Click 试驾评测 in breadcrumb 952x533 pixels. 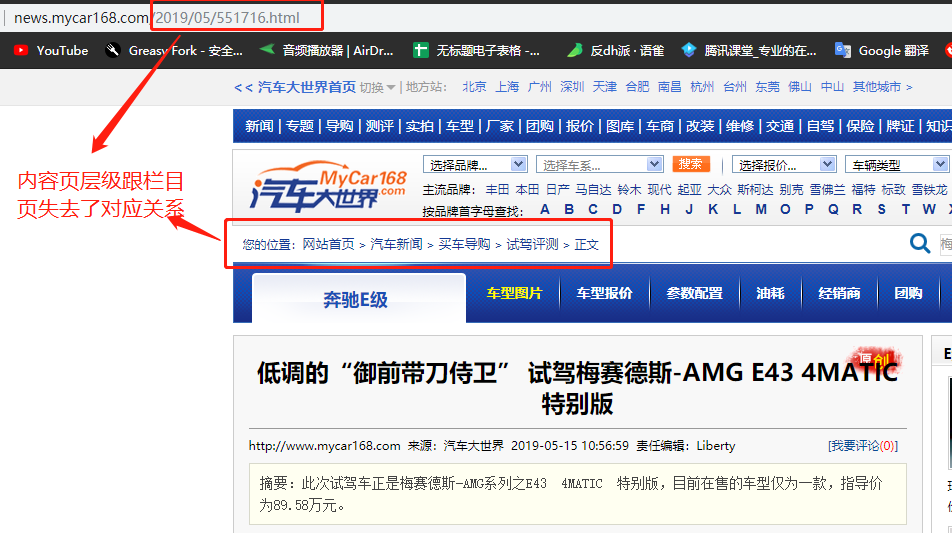532,244
